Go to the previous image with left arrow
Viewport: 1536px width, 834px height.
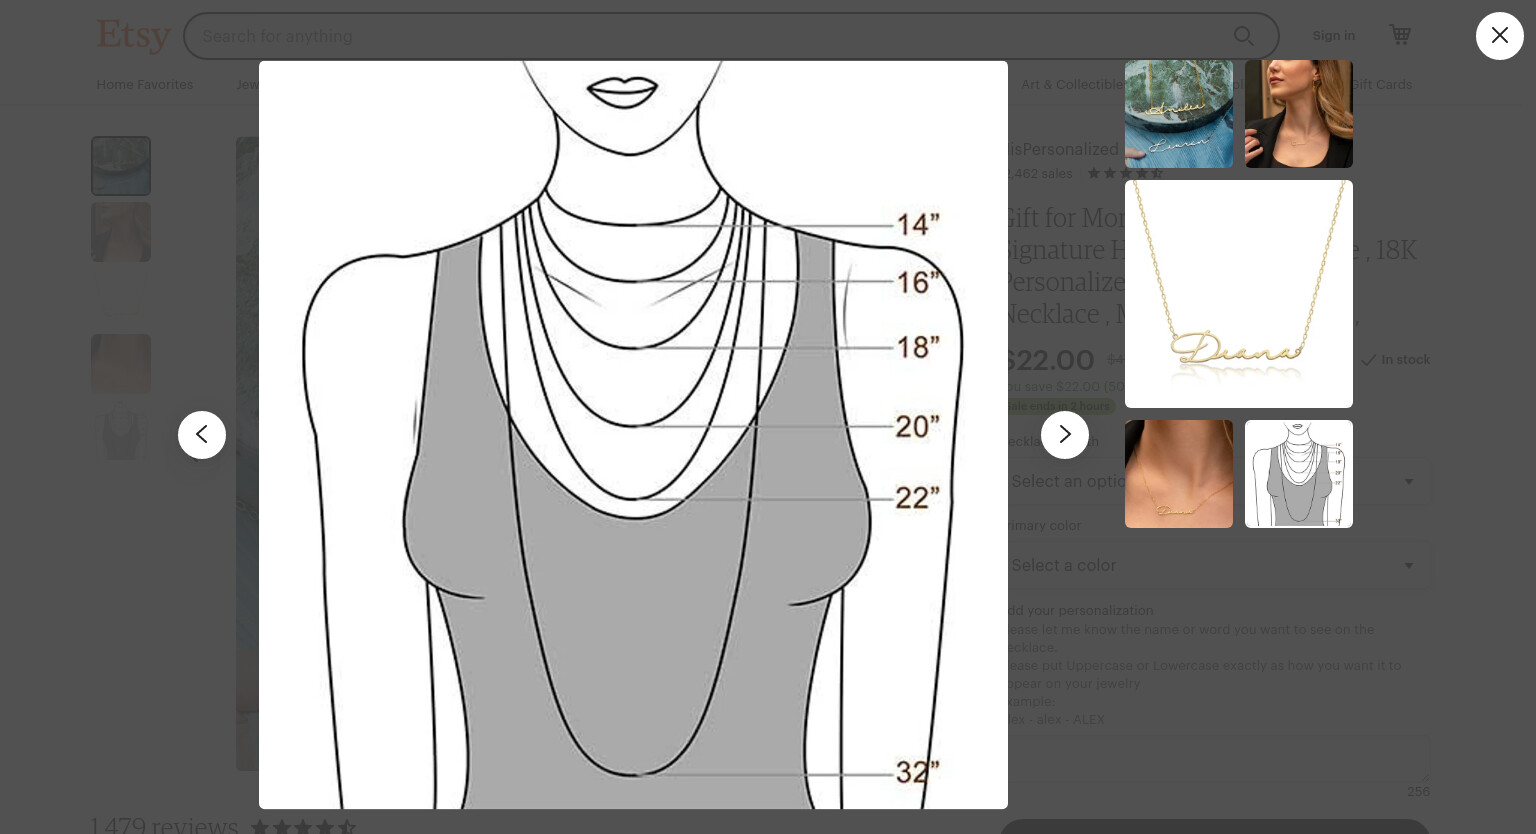202,435
